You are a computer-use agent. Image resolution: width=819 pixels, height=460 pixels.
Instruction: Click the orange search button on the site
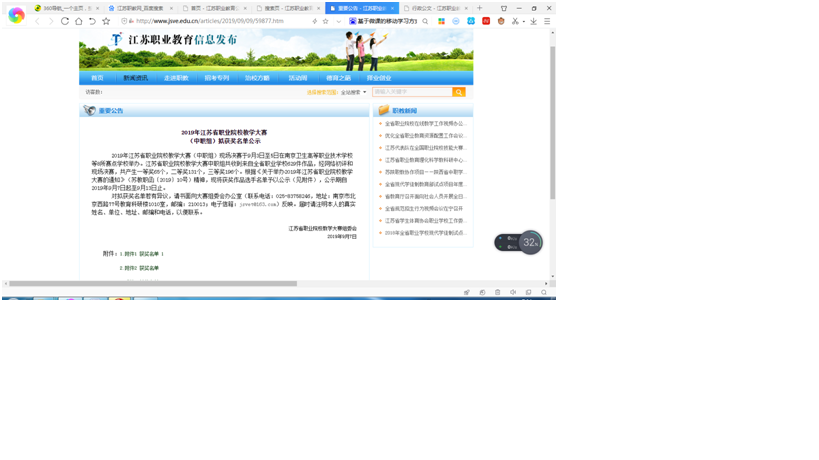(459, 92)
